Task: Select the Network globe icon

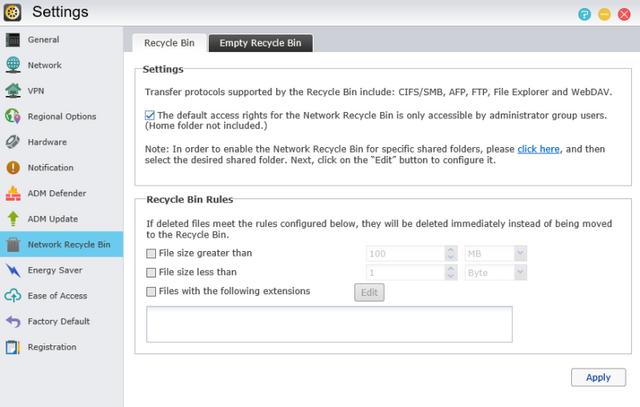Action: (x=13, y=65)
